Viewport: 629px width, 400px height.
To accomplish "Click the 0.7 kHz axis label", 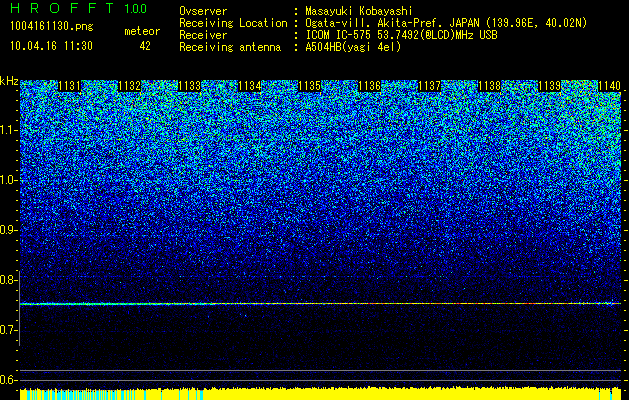I will [x=8, y=330].
